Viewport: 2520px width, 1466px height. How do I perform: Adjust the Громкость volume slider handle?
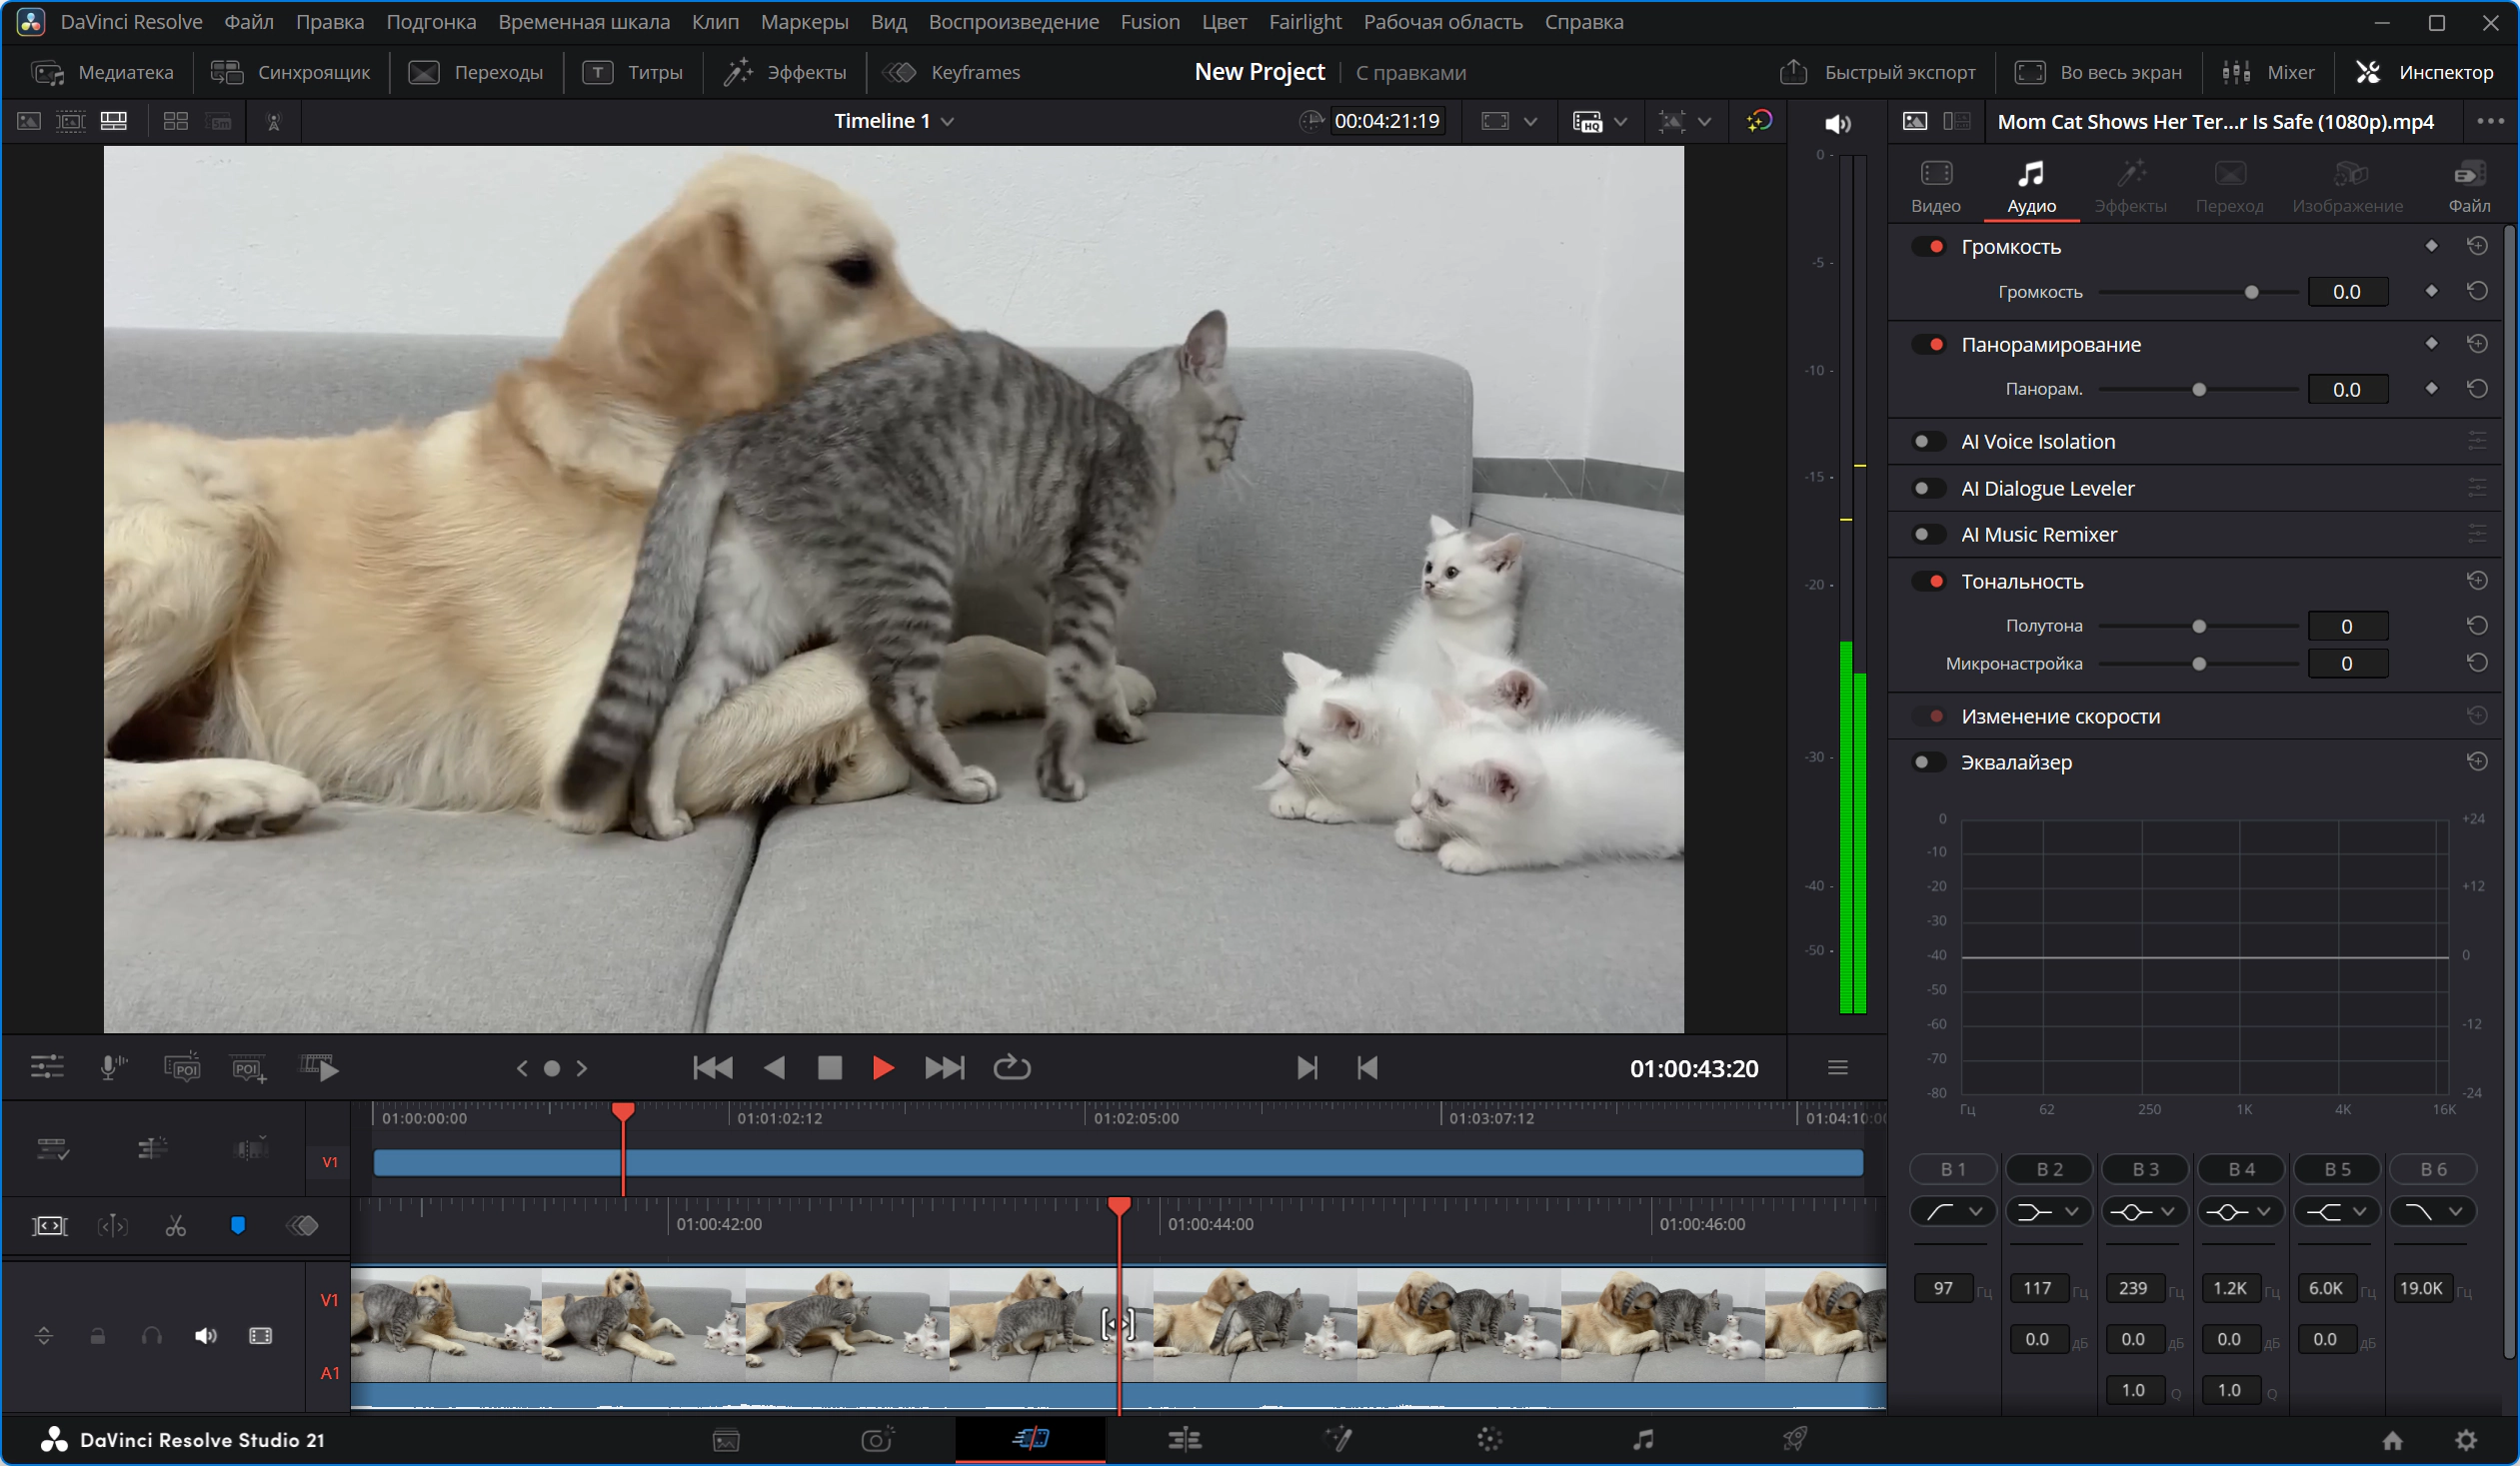(x=2251, y=292)
